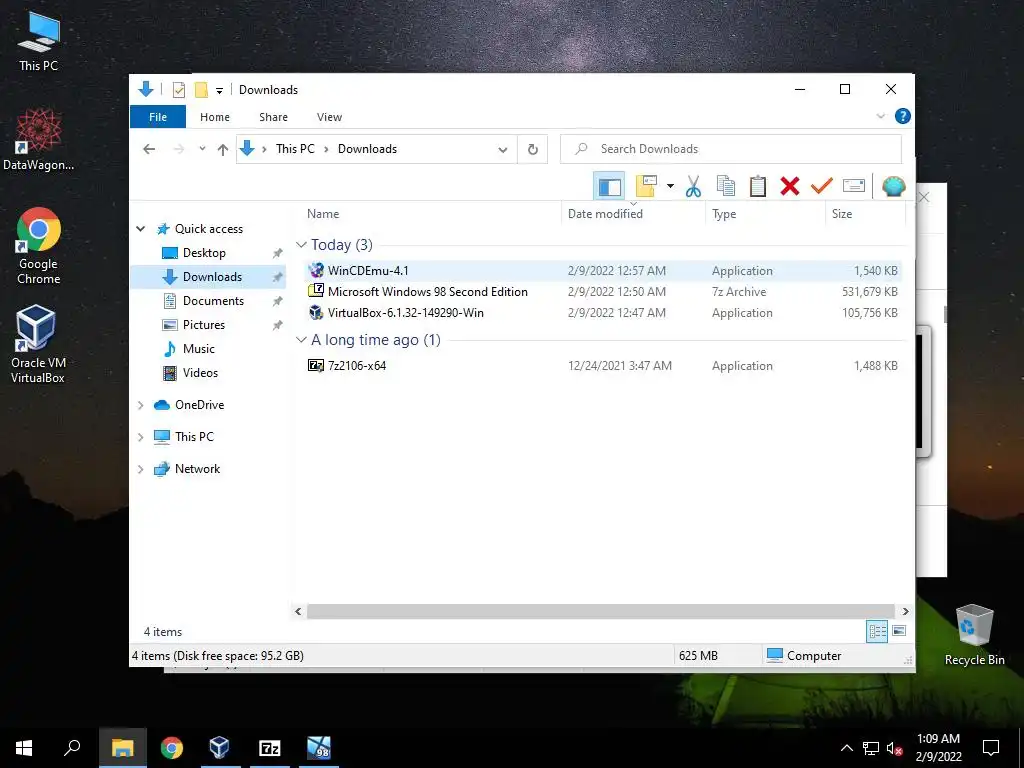Open the File menu tab
Screen dimensions: 1024x768
(x=158, y=117)
